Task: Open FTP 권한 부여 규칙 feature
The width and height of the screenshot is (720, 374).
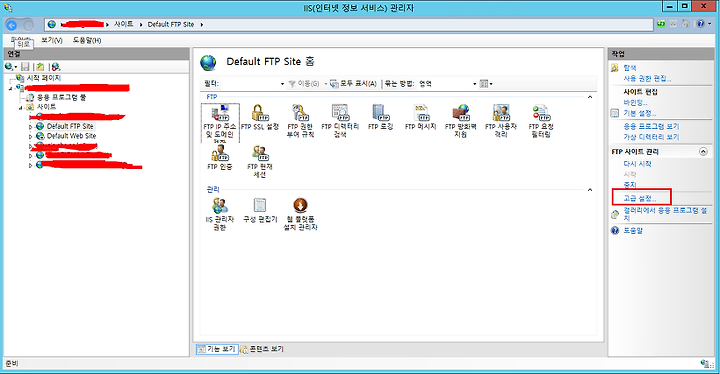Action: (300, 122)
